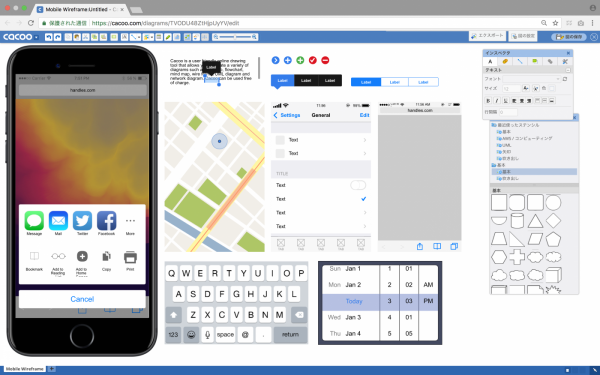Toggle the switch in the settings list mockup

click(x=358, y=185)
